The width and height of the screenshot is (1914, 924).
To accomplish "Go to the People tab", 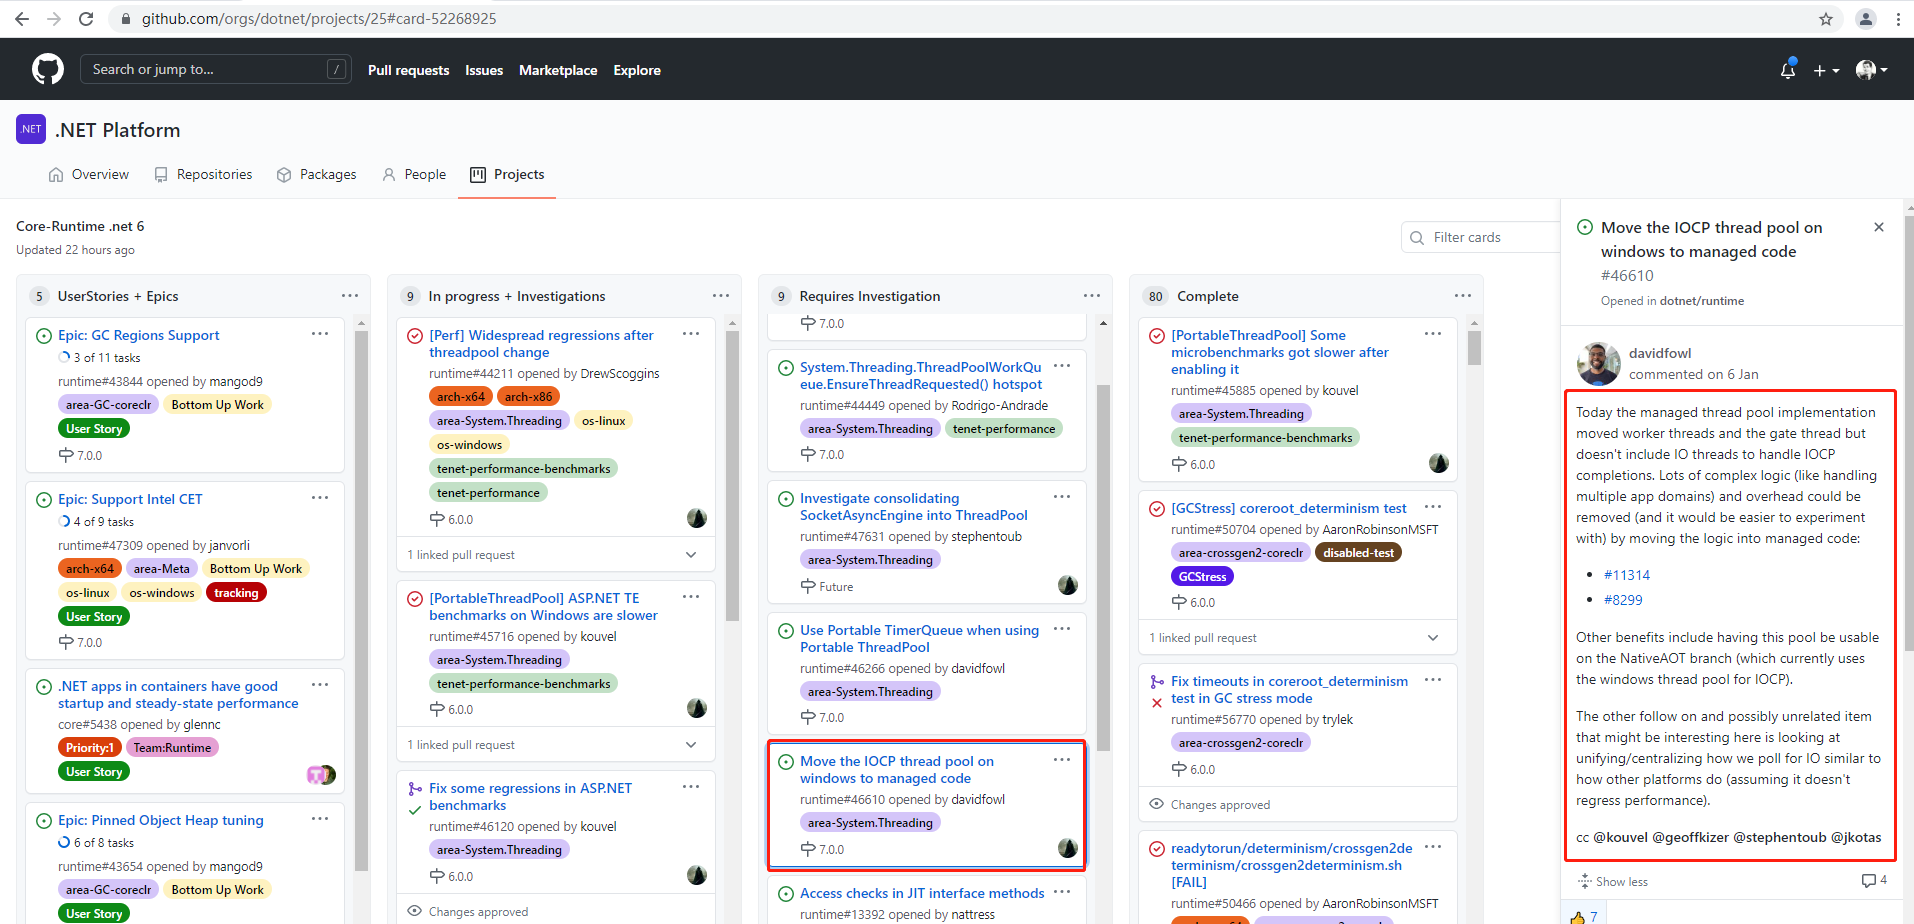I will click(414, 174).
